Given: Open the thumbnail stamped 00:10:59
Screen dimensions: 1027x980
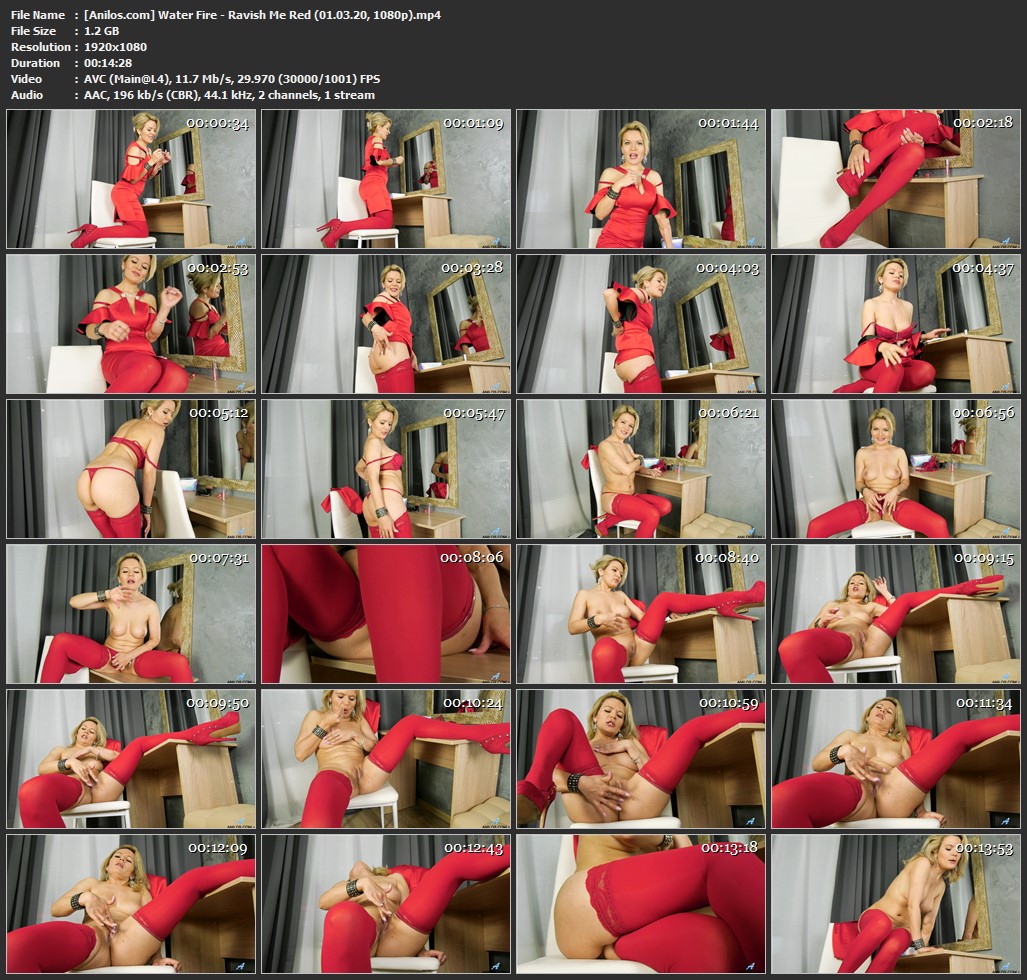Looking at the screenshot, I should point(641,759).
